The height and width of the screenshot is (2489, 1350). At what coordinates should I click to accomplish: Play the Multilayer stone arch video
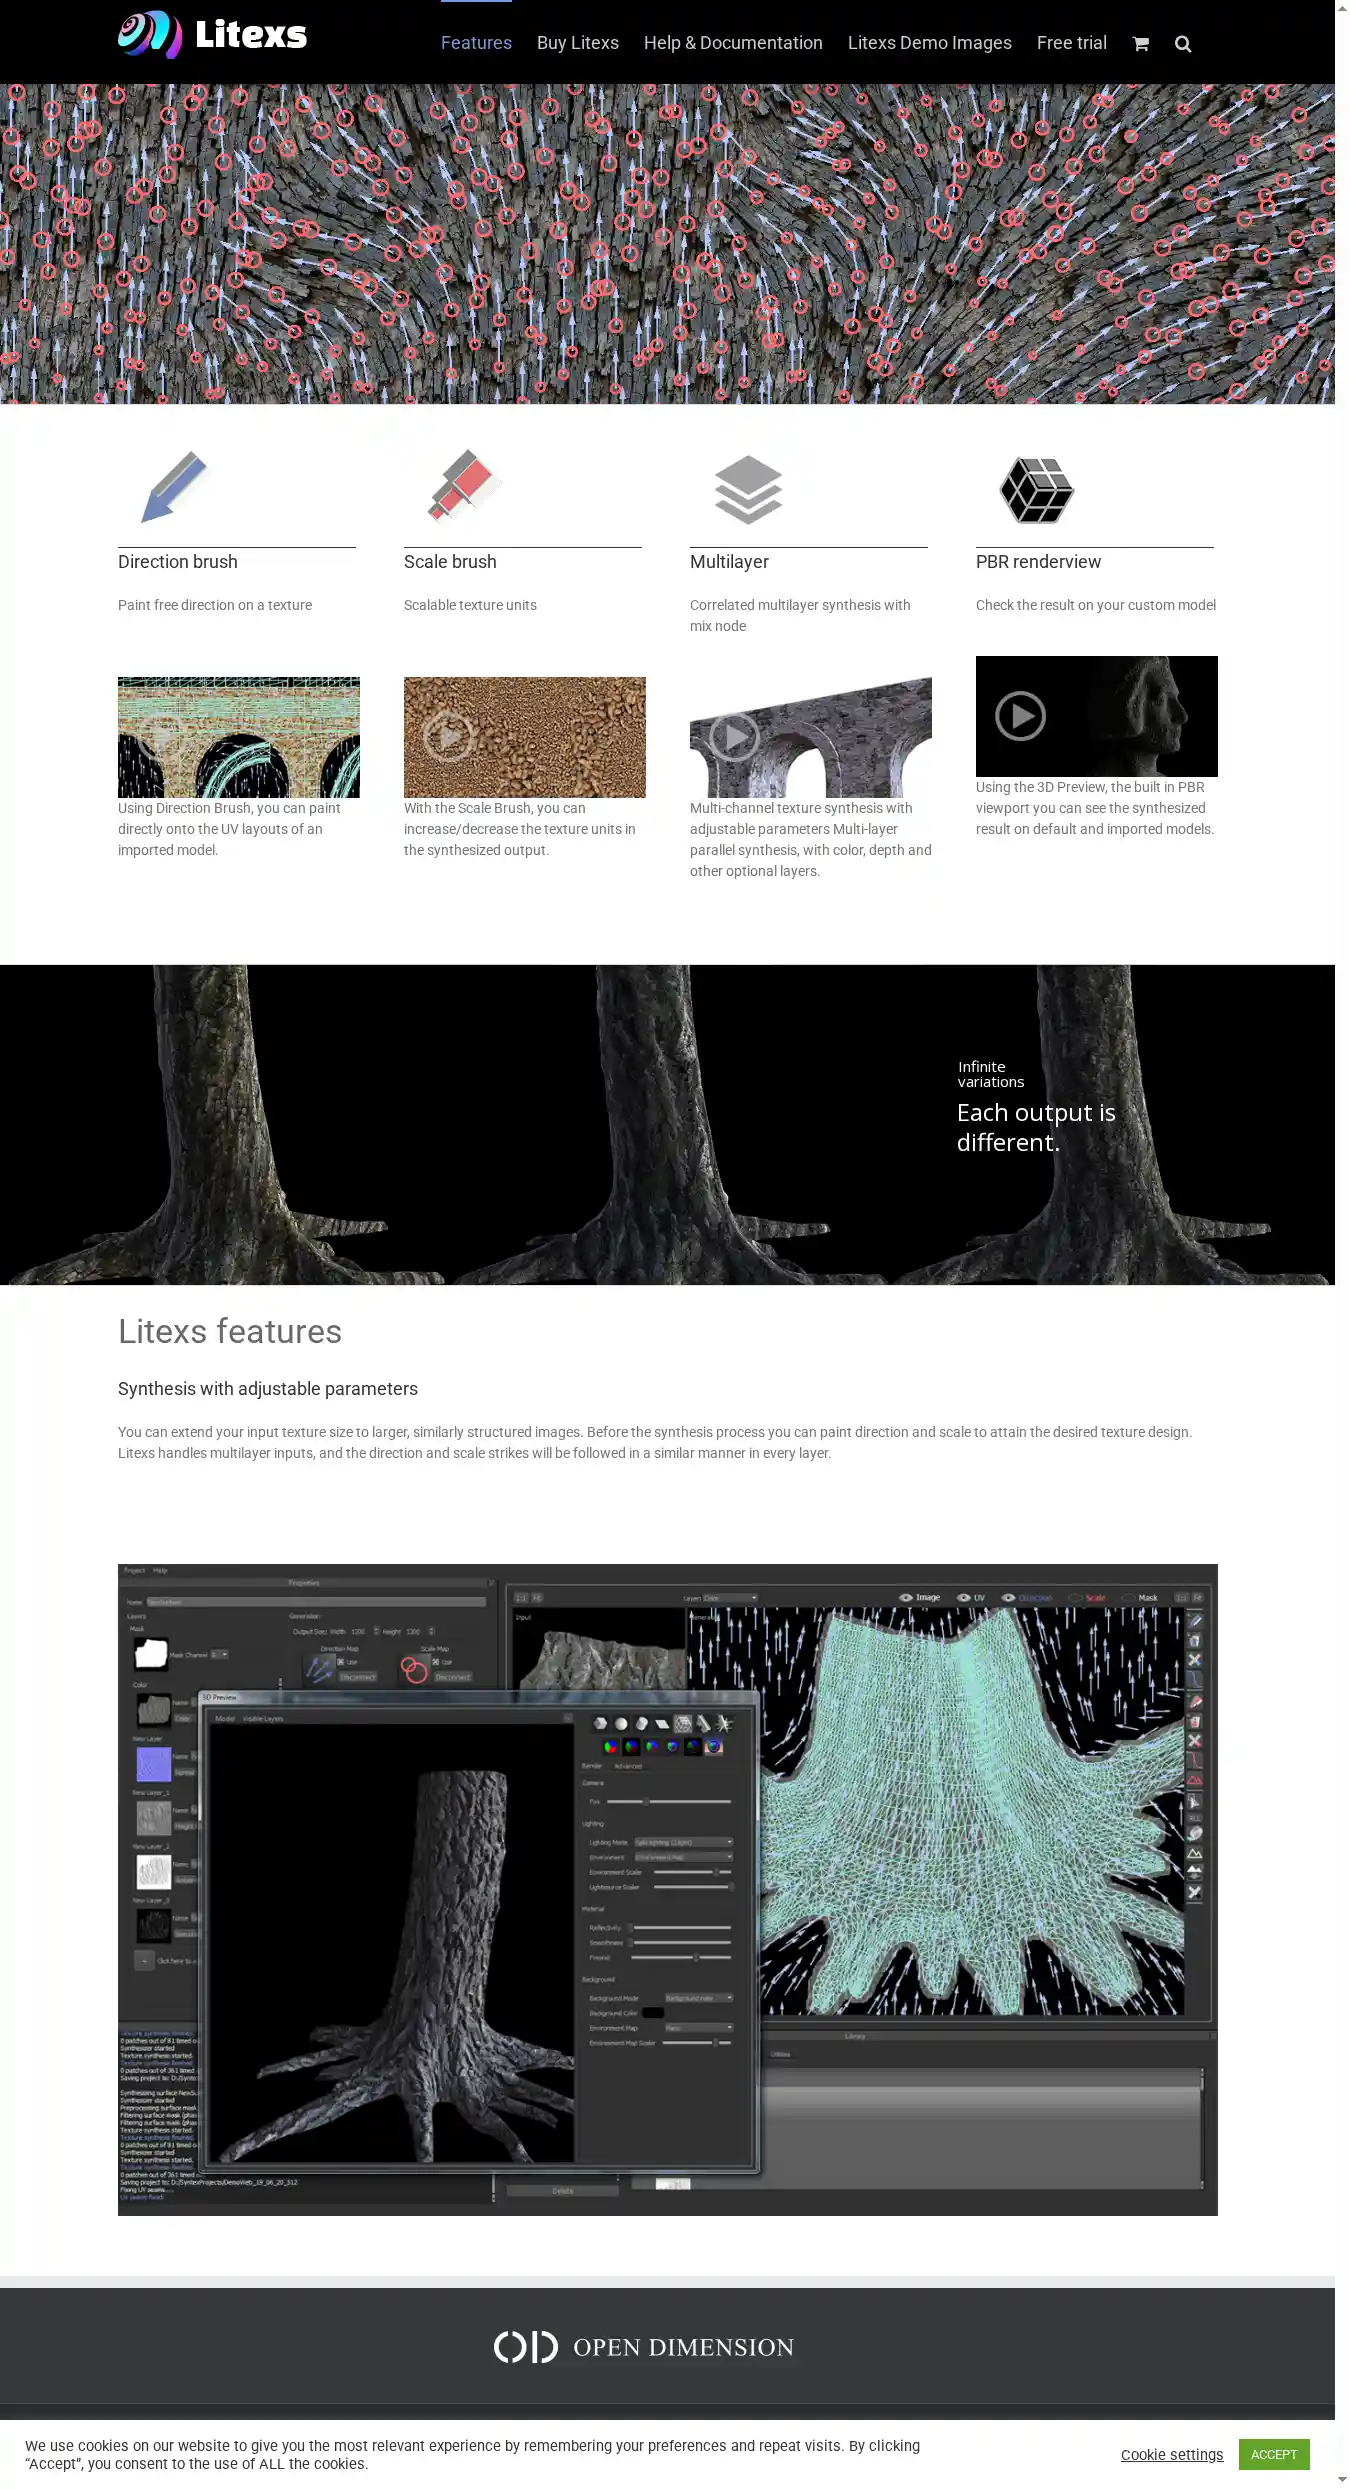(x=734, y=737)
